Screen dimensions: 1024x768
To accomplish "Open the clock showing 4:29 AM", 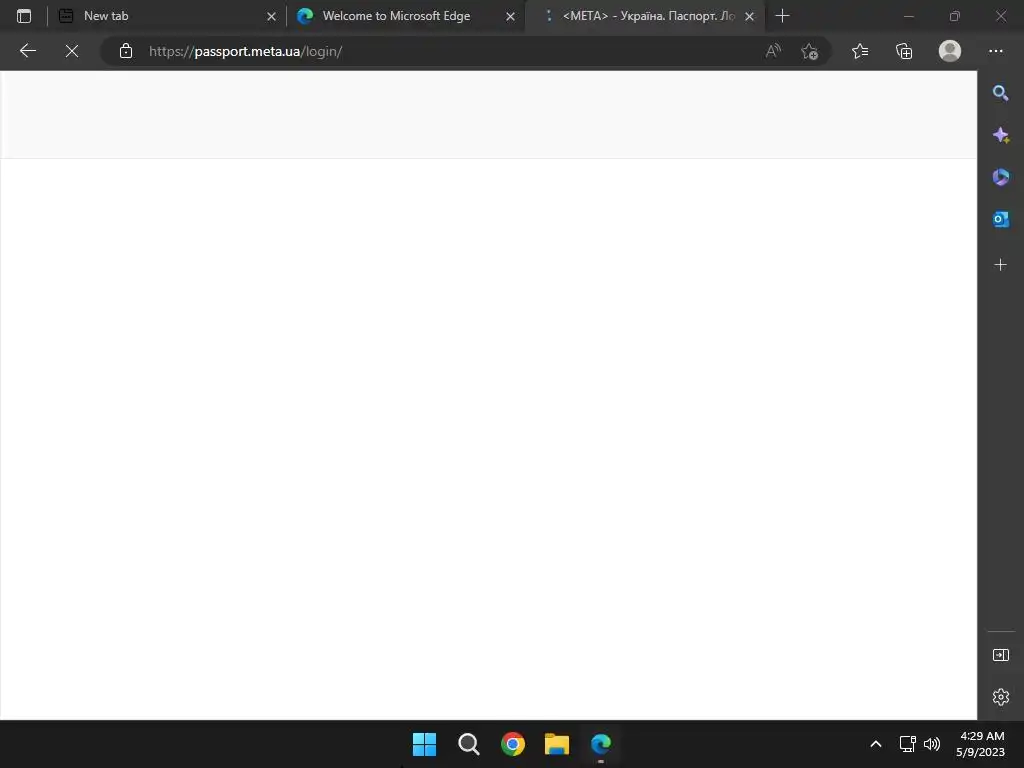I will click(x=981, y=744).
